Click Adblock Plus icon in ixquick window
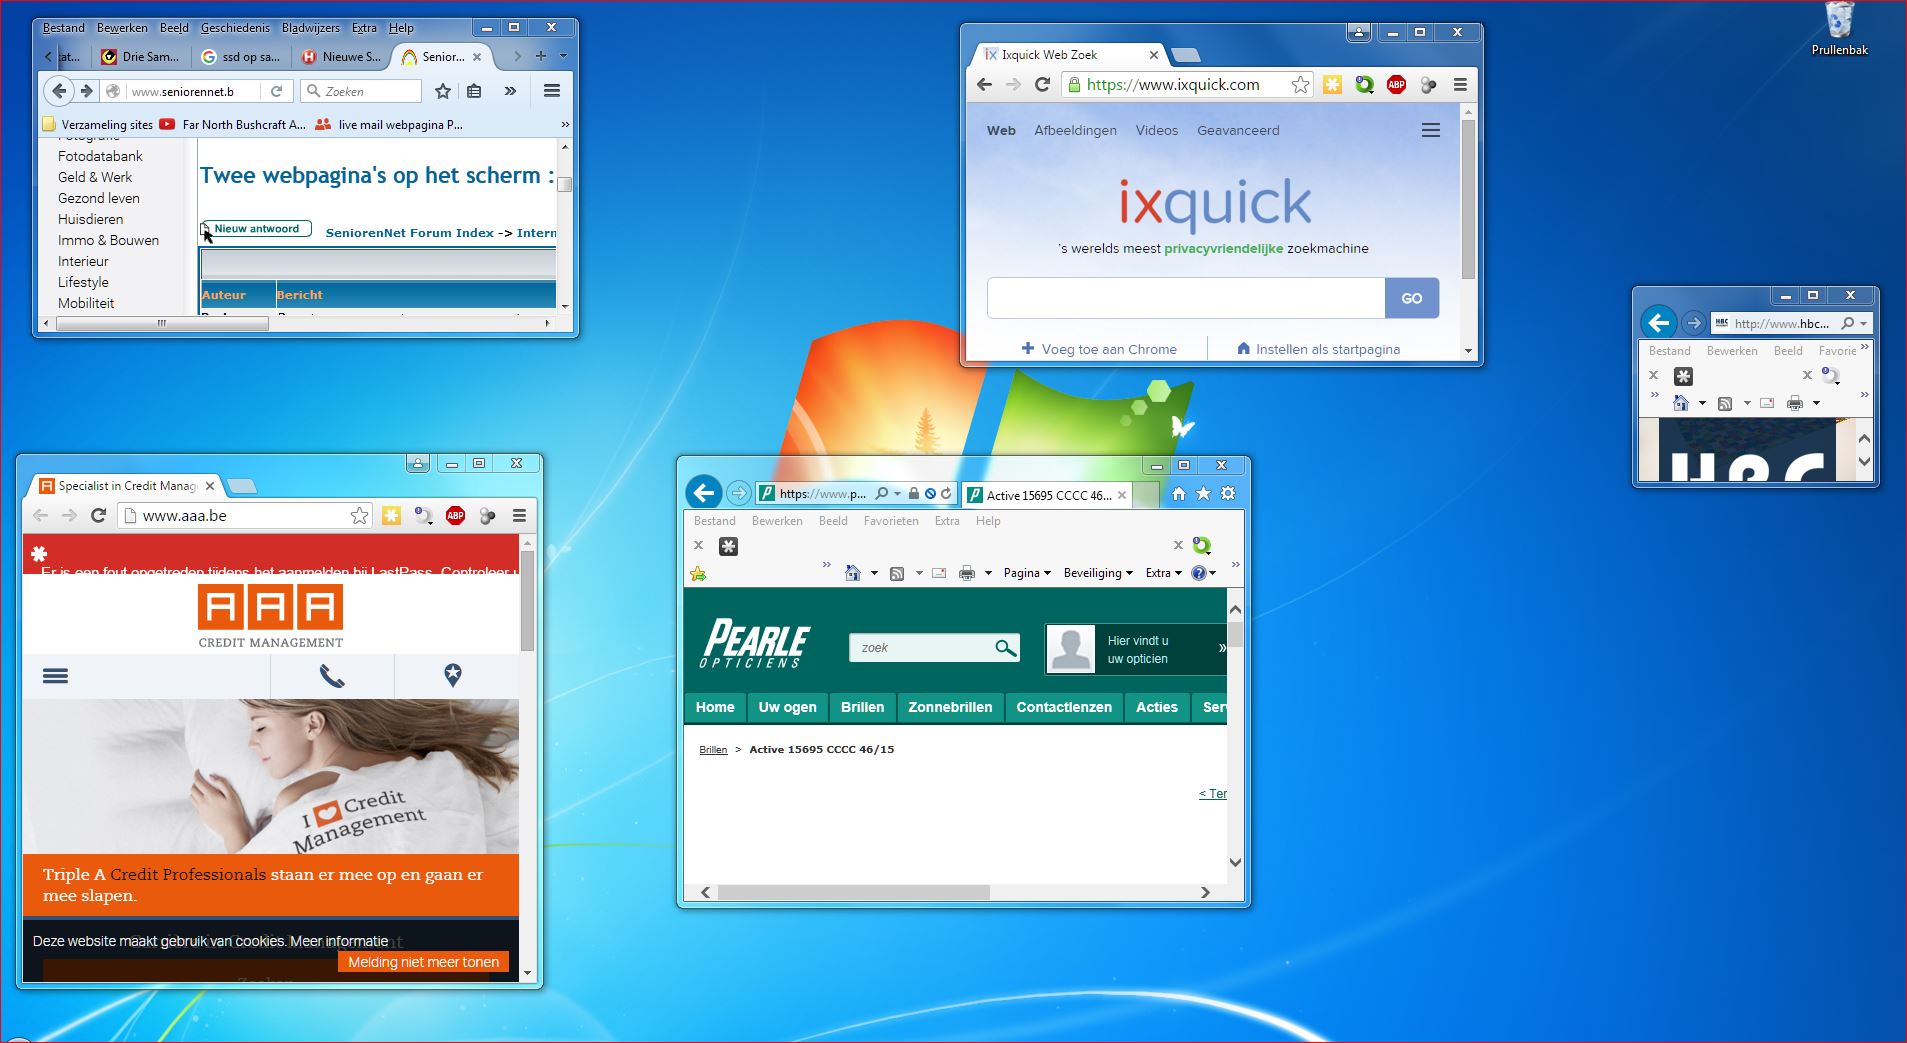 [x=1396, y=85]
